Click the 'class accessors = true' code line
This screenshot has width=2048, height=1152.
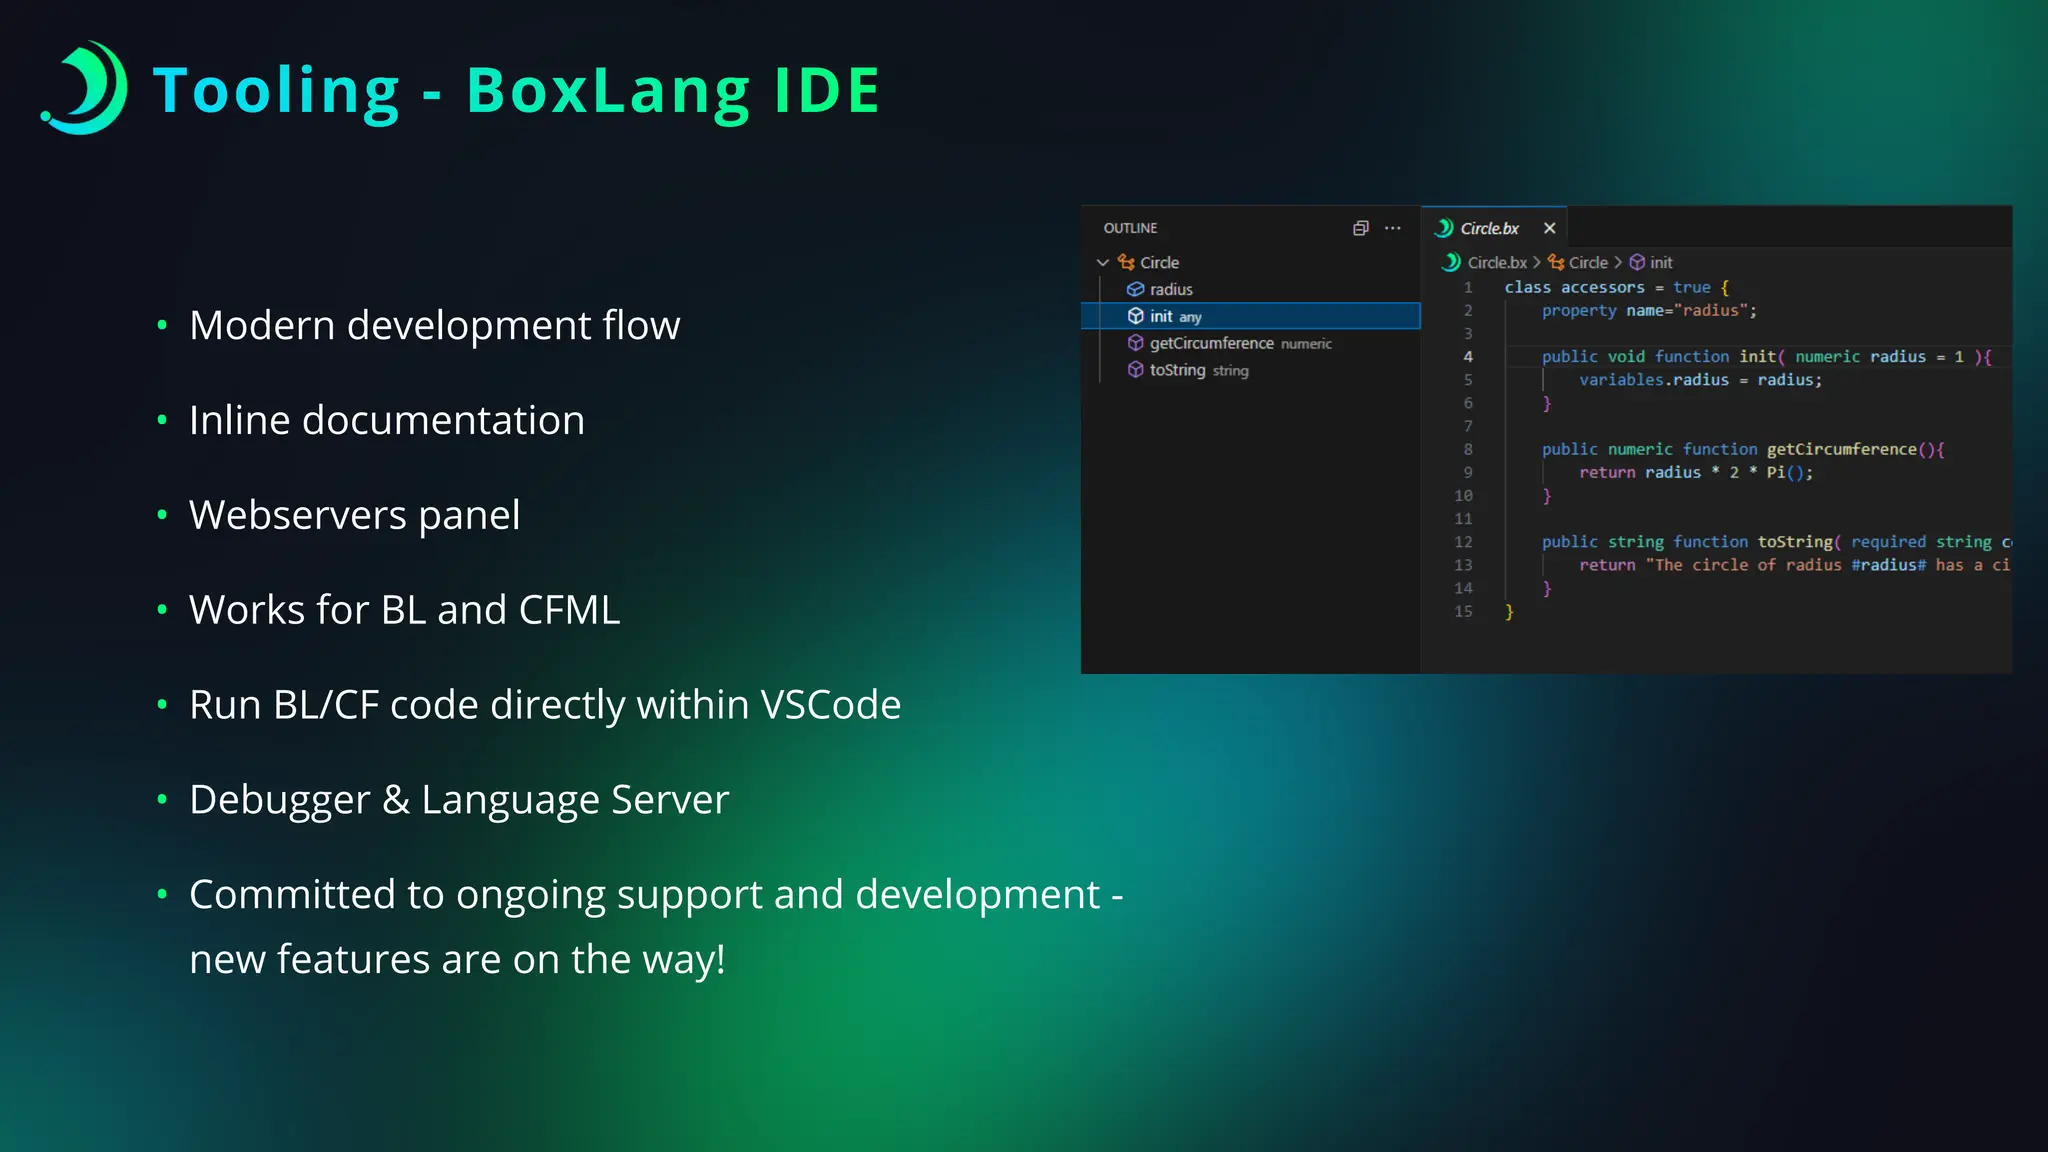pos(1617,287)
